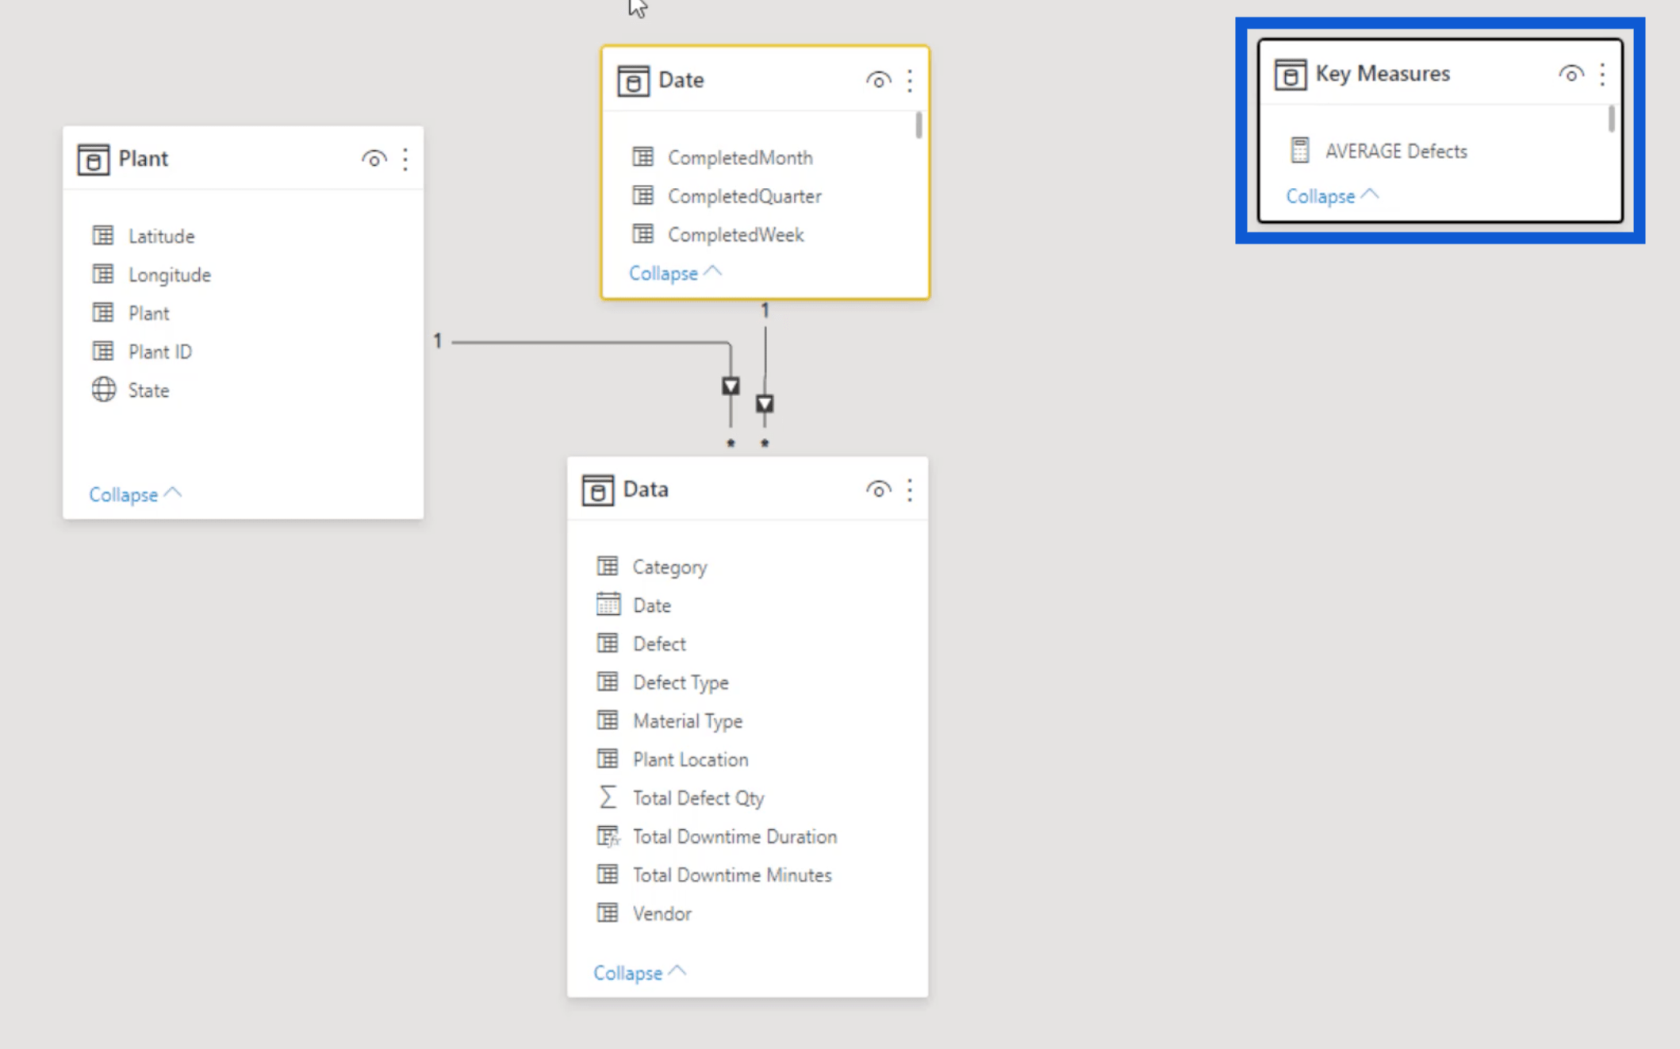Select the Category field in Data
The image size is (1680, 1049).
tap(669, 567)
